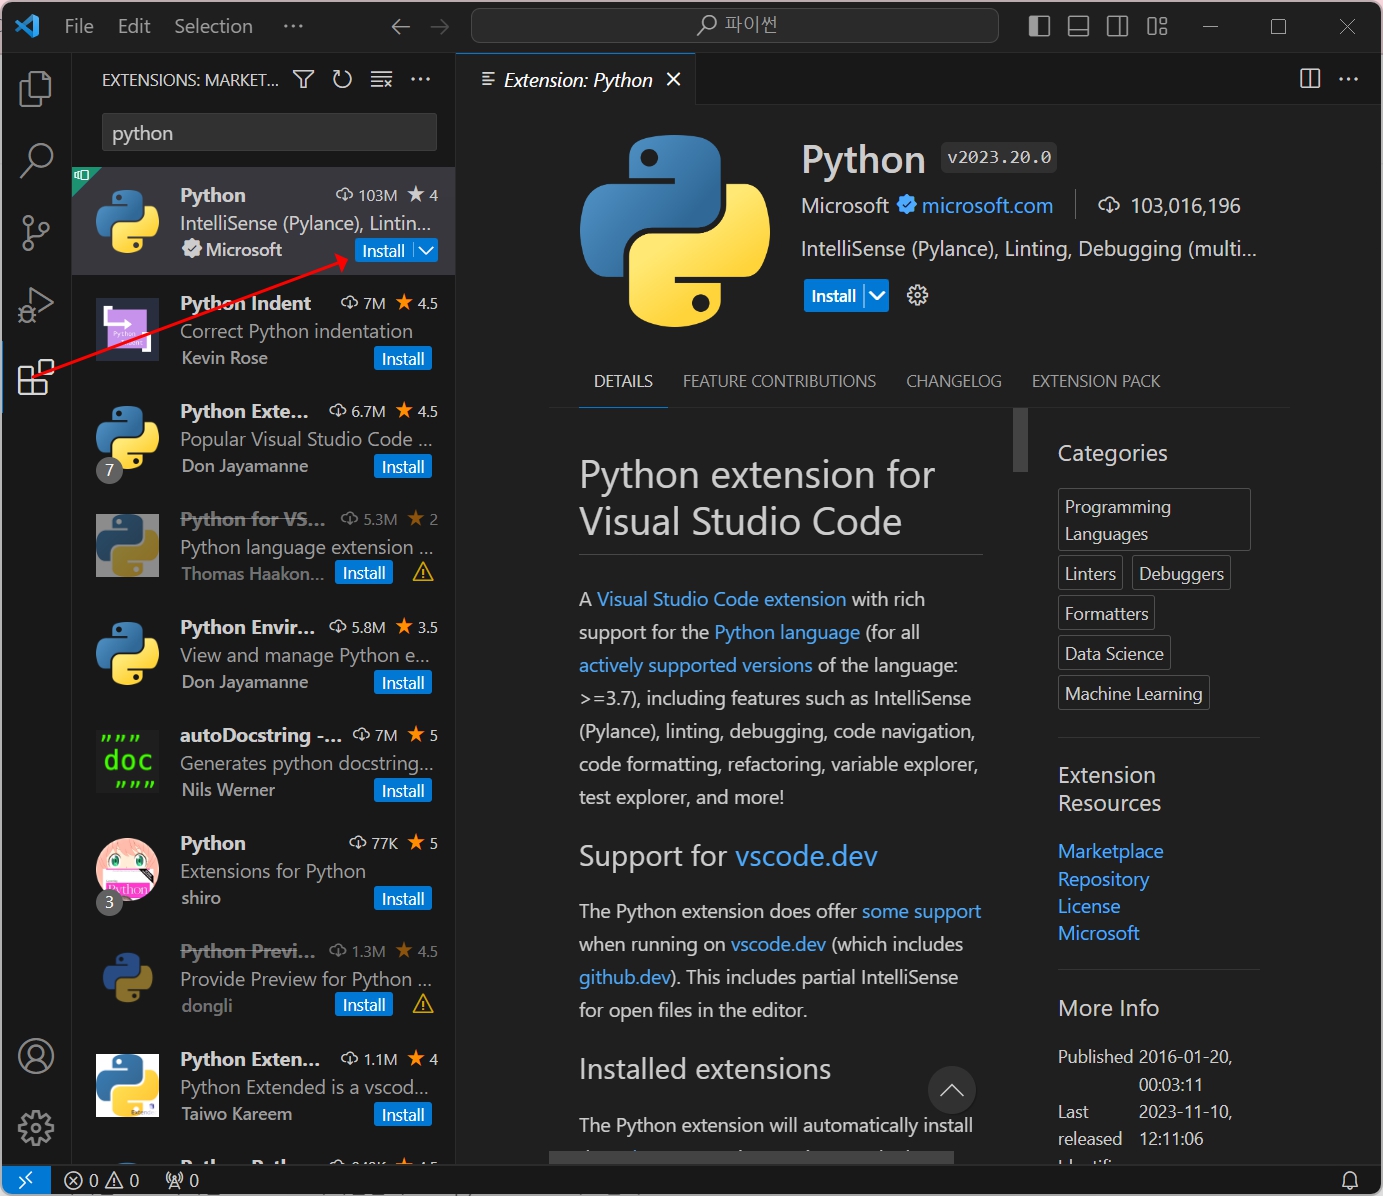Toggle the bottom panel visibility
The height and width of the screenshot is (1196, 1383).
[x=1078, y=27]
